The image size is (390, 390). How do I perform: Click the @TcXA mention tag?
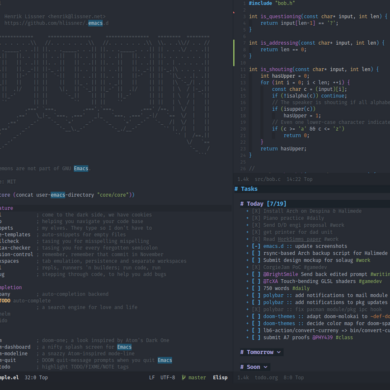coord(270,281)
